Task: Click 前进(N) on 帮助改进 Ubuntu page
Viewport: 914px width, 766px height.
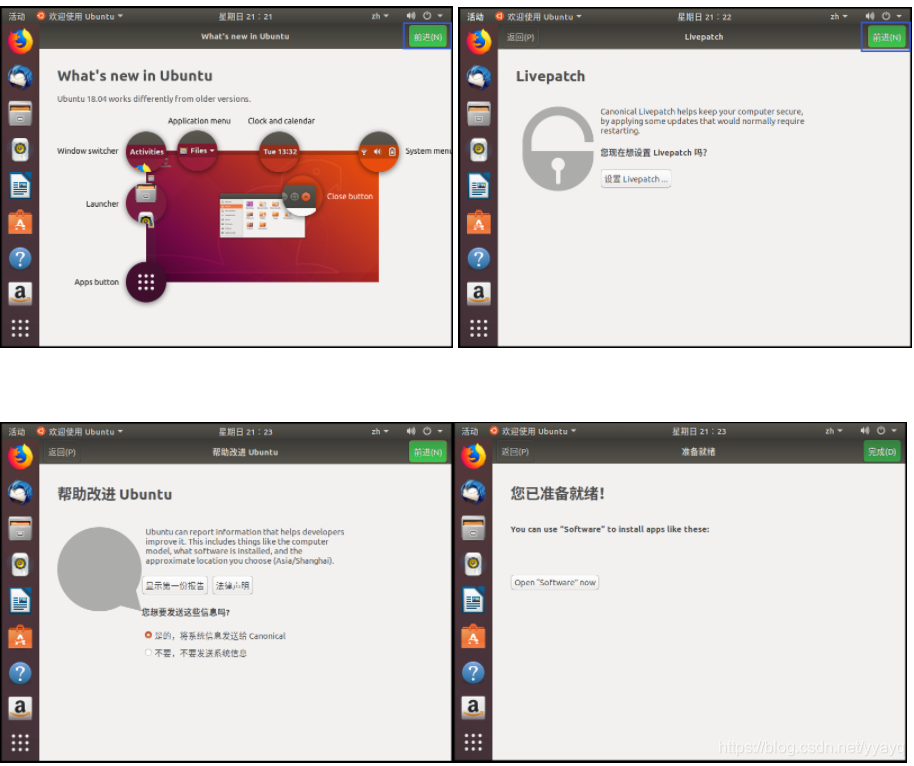Action: click(x=428, y=452)
